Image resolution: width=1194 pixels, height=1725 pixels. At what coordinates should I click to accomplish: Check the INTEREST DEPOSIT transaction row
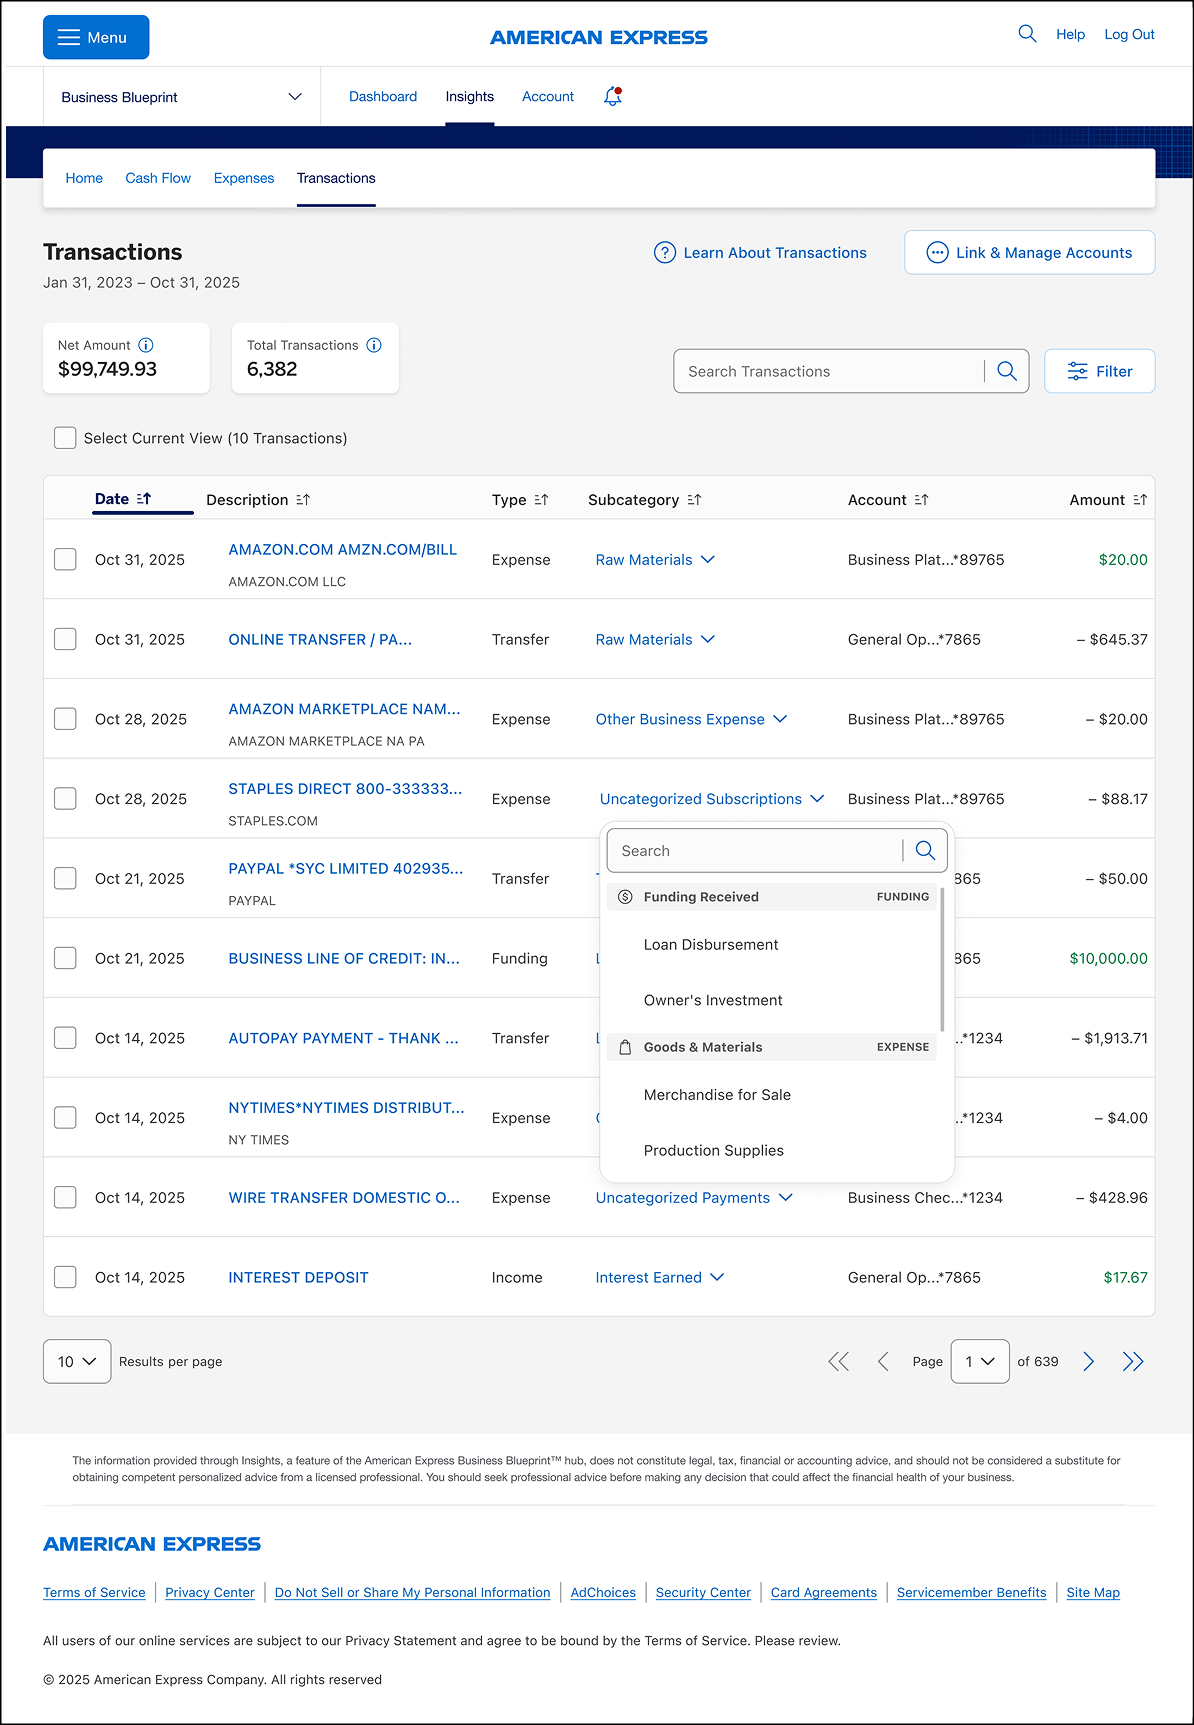click(65, 1277)
